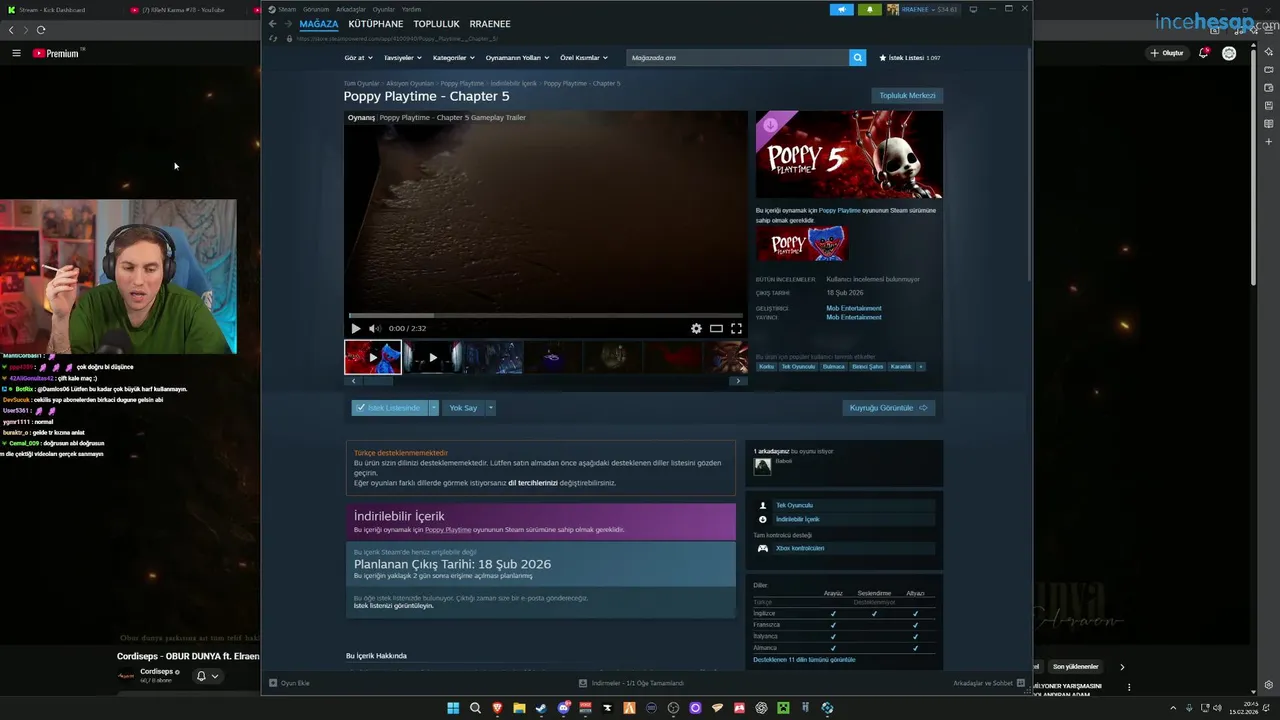Click İstek listenizi görüntüleyin link

point(394,606)
